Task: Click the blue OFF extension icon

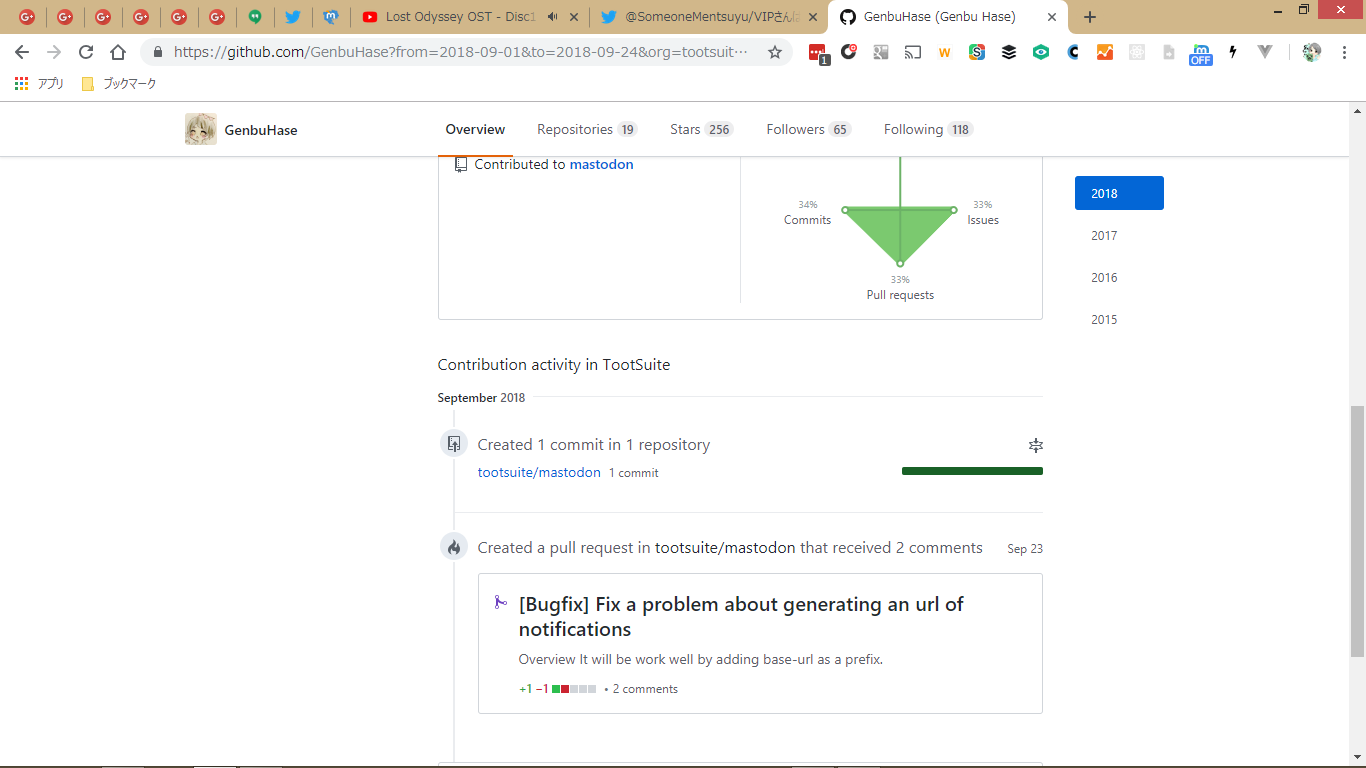Action: 1200,54
